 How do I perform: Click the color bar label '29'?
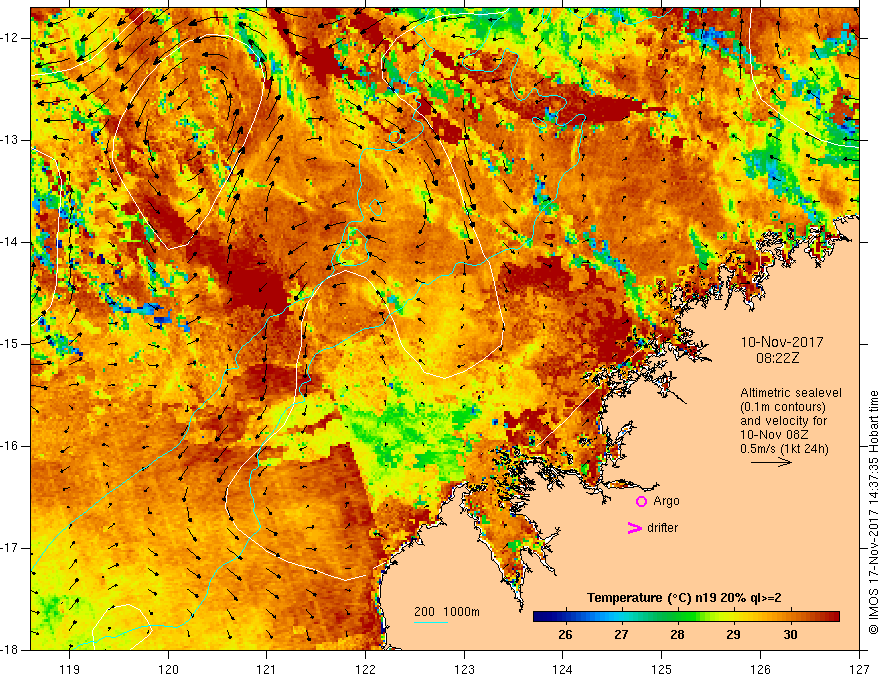(x=733, y=635)
